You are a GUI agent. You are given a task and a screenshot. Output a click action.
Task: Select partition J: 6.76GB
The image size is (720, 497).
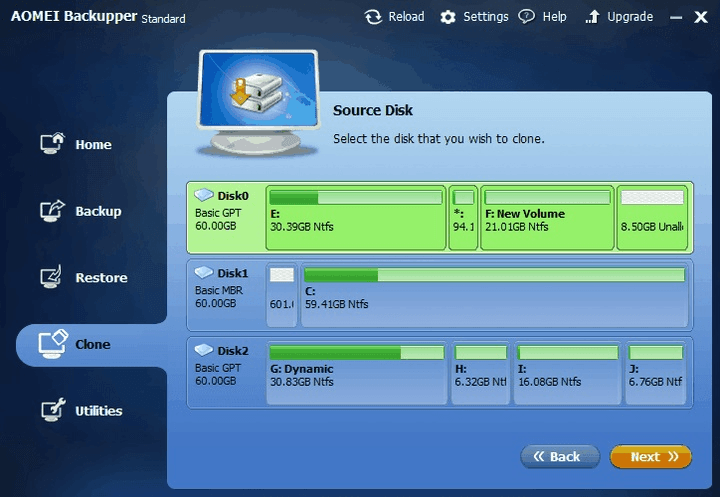[656, 373]
